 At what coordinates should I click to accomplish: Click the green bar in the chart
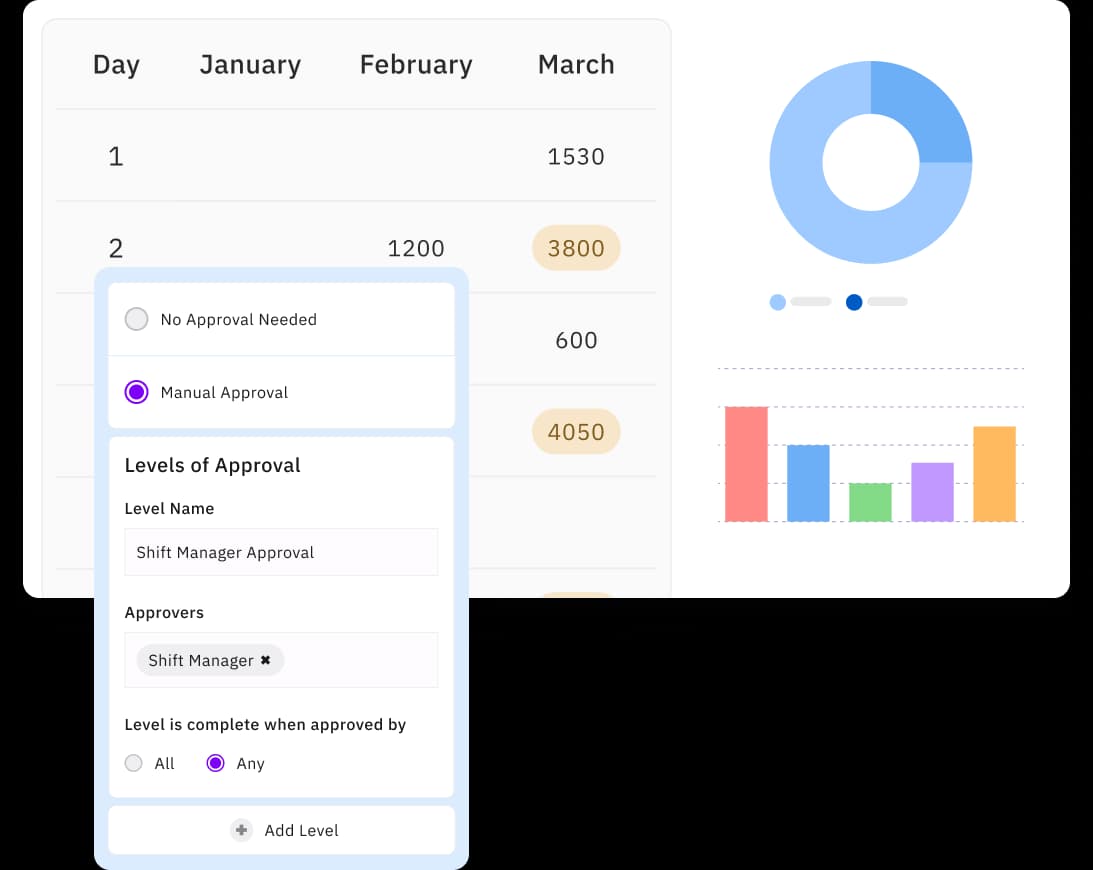pos(870,503)
